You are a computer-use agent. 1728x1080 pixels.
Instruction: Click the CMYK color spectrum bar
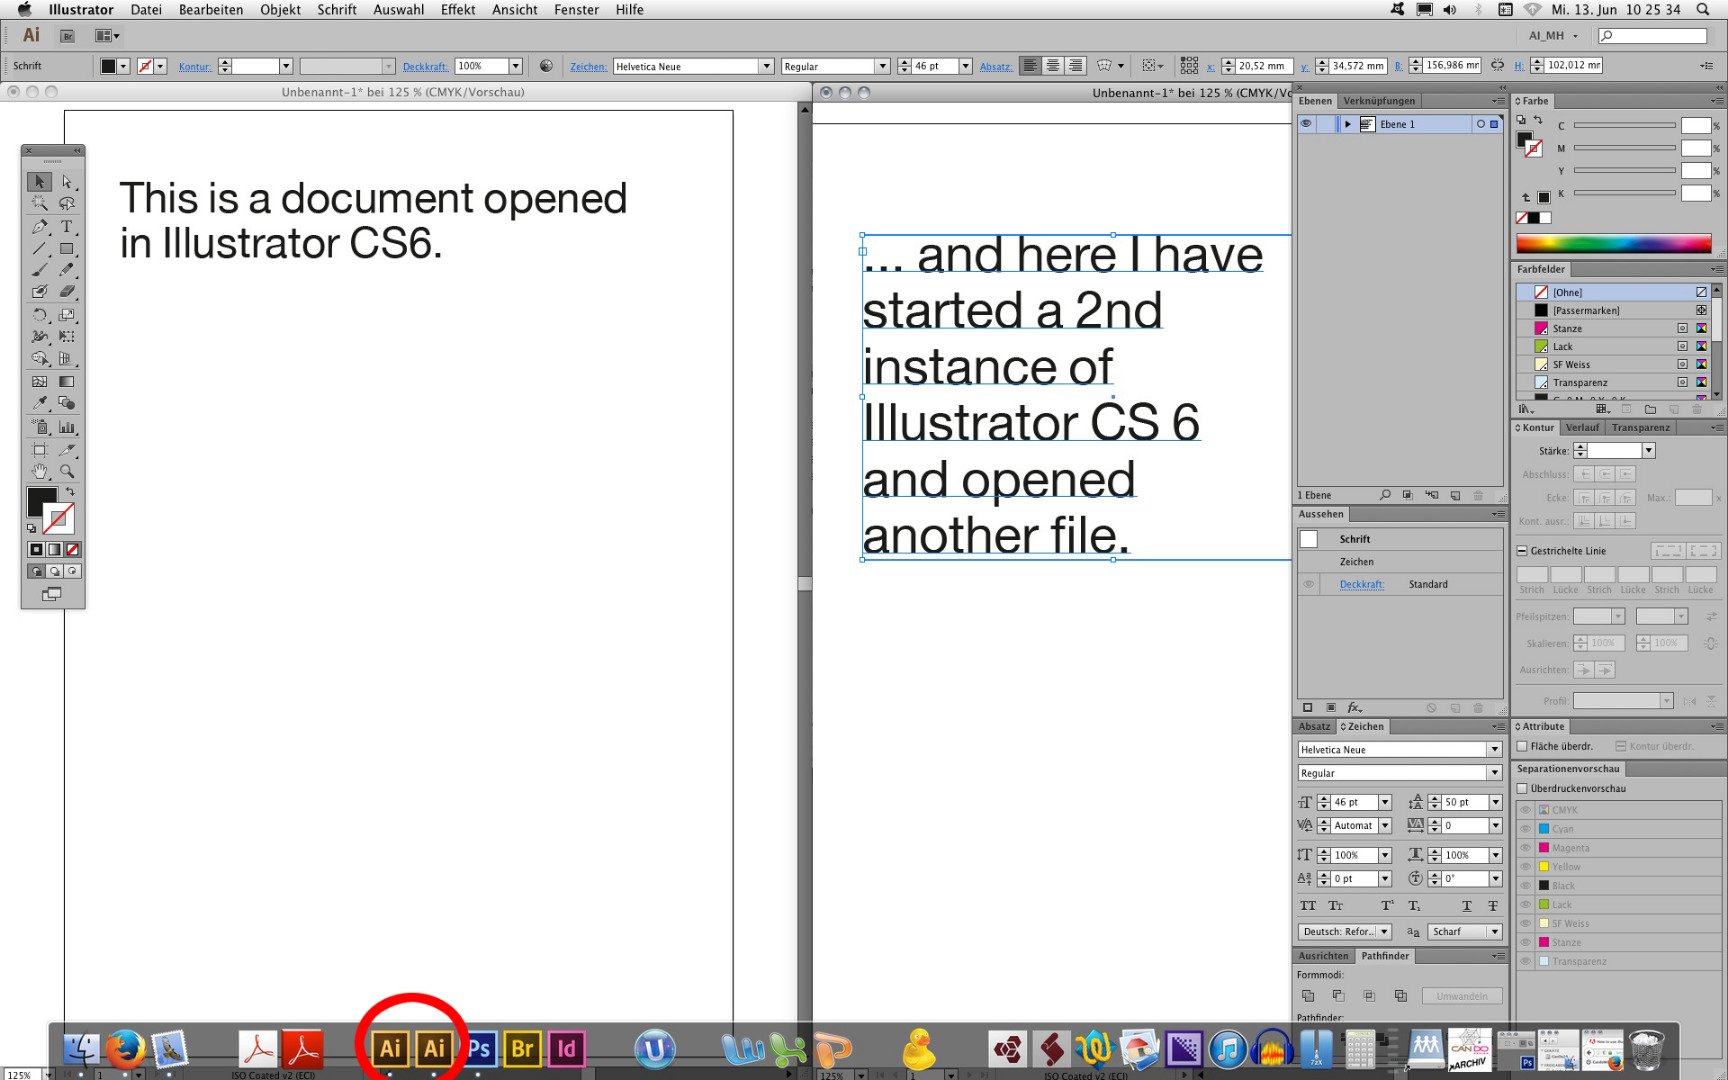[1613, 243]
